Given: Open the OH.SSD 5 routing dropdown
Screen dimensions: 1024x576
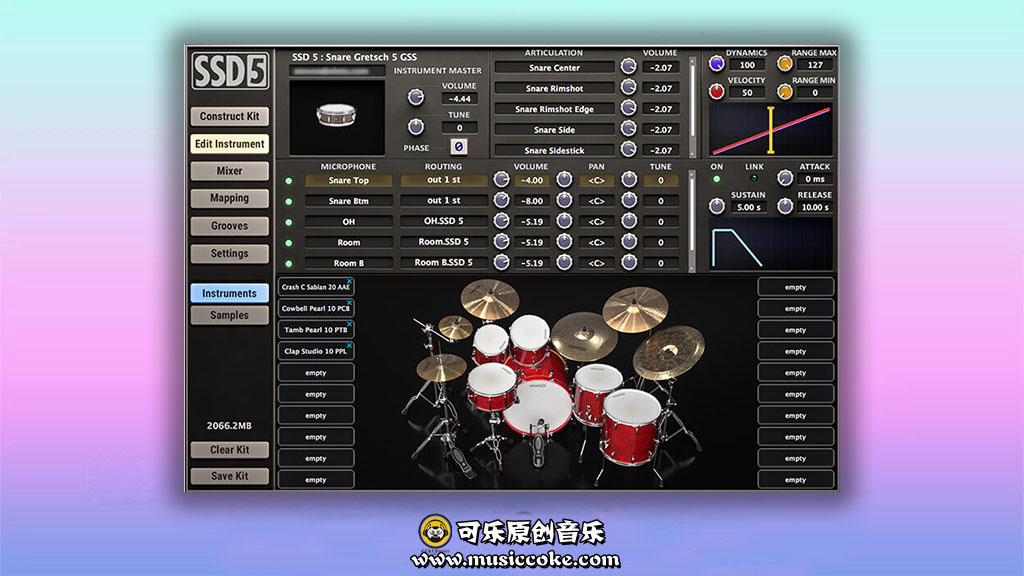Looking at the screenshot, I should pyautogui.click(x=443, y=221).
